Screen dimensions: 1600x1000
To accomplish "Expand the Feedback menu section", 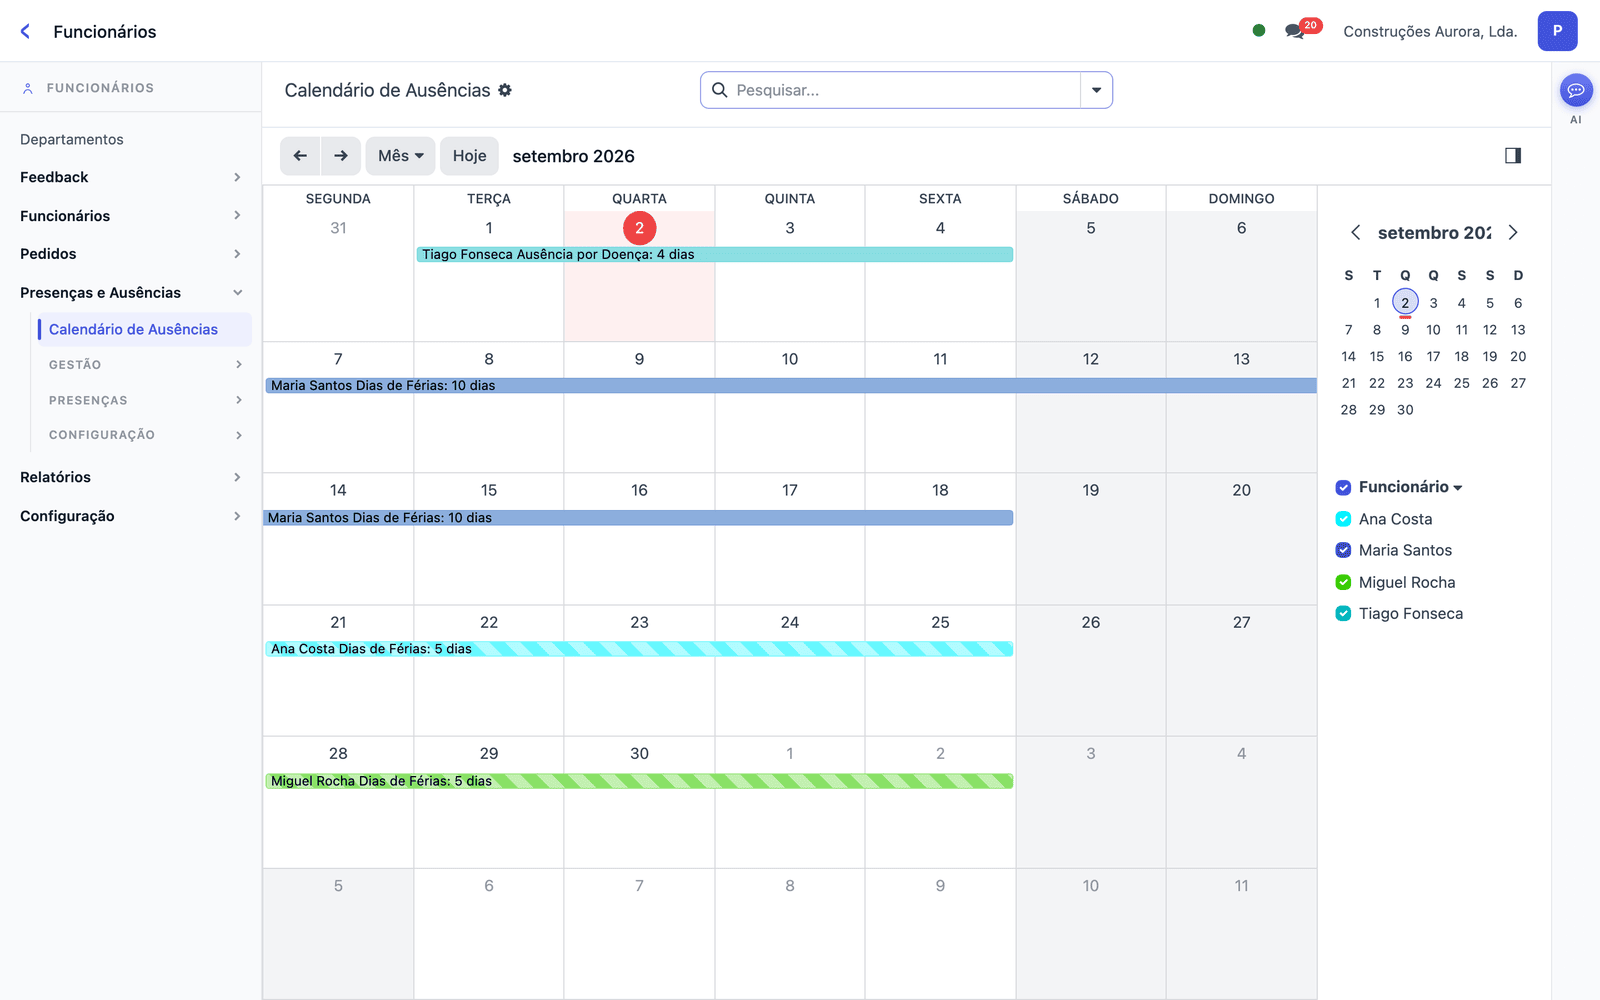I will point(130,177).
